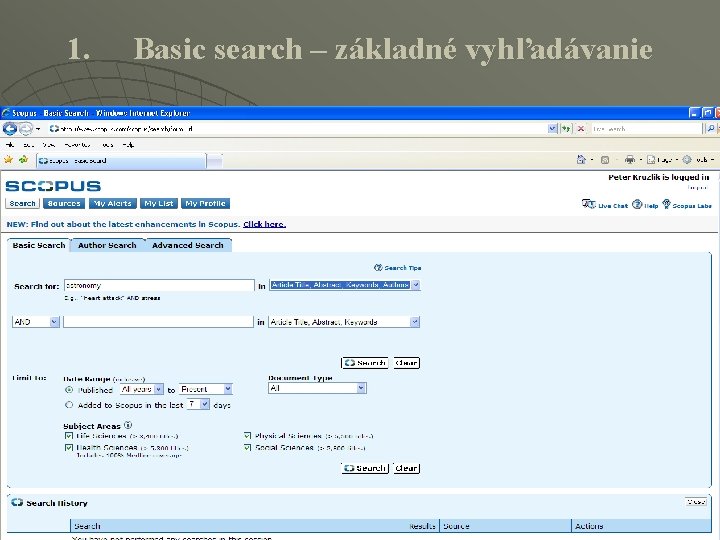Uncheck the Health Sciences checkbox
720x540 pixels.
69,447
